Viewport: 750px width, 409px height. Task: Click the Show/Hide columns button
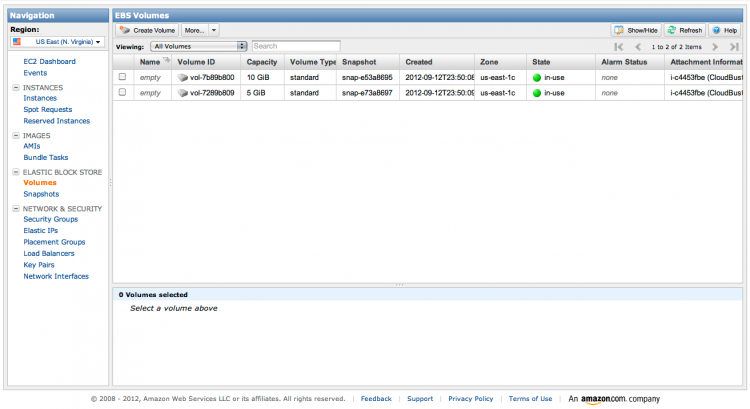click(x=636, y=30)
